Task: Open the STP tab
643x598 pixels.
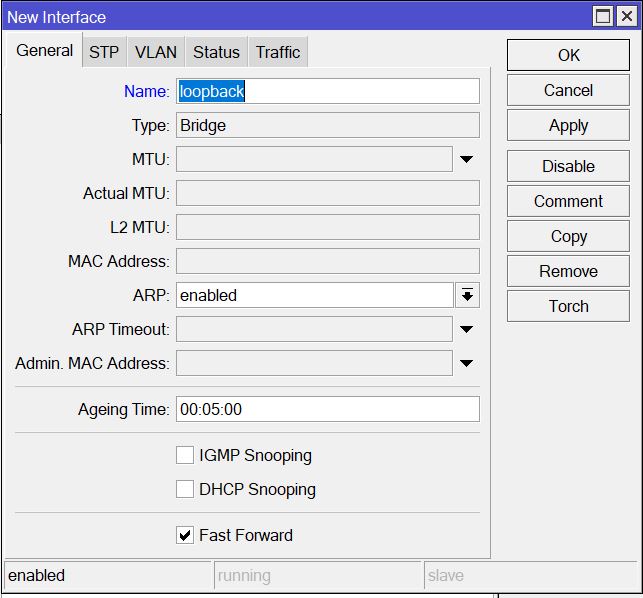Action: 104,52
